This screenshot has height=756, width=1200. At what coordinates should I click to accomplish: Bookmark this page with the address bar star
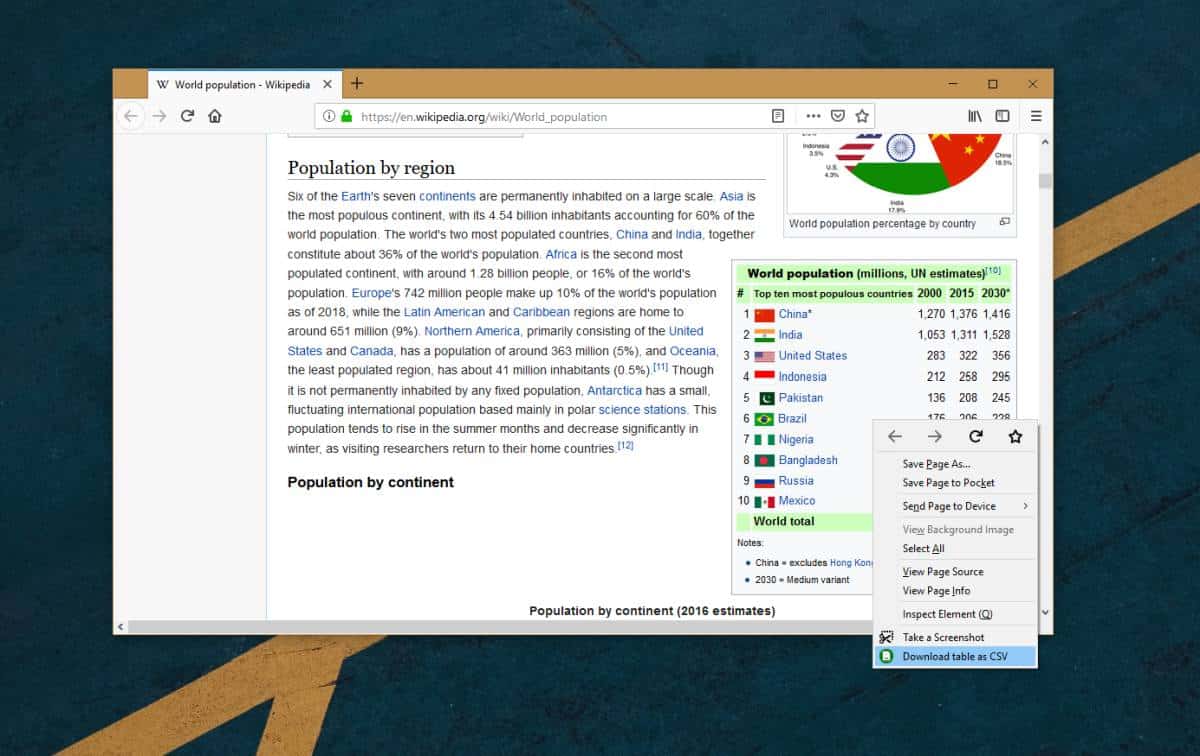point(862,116)
